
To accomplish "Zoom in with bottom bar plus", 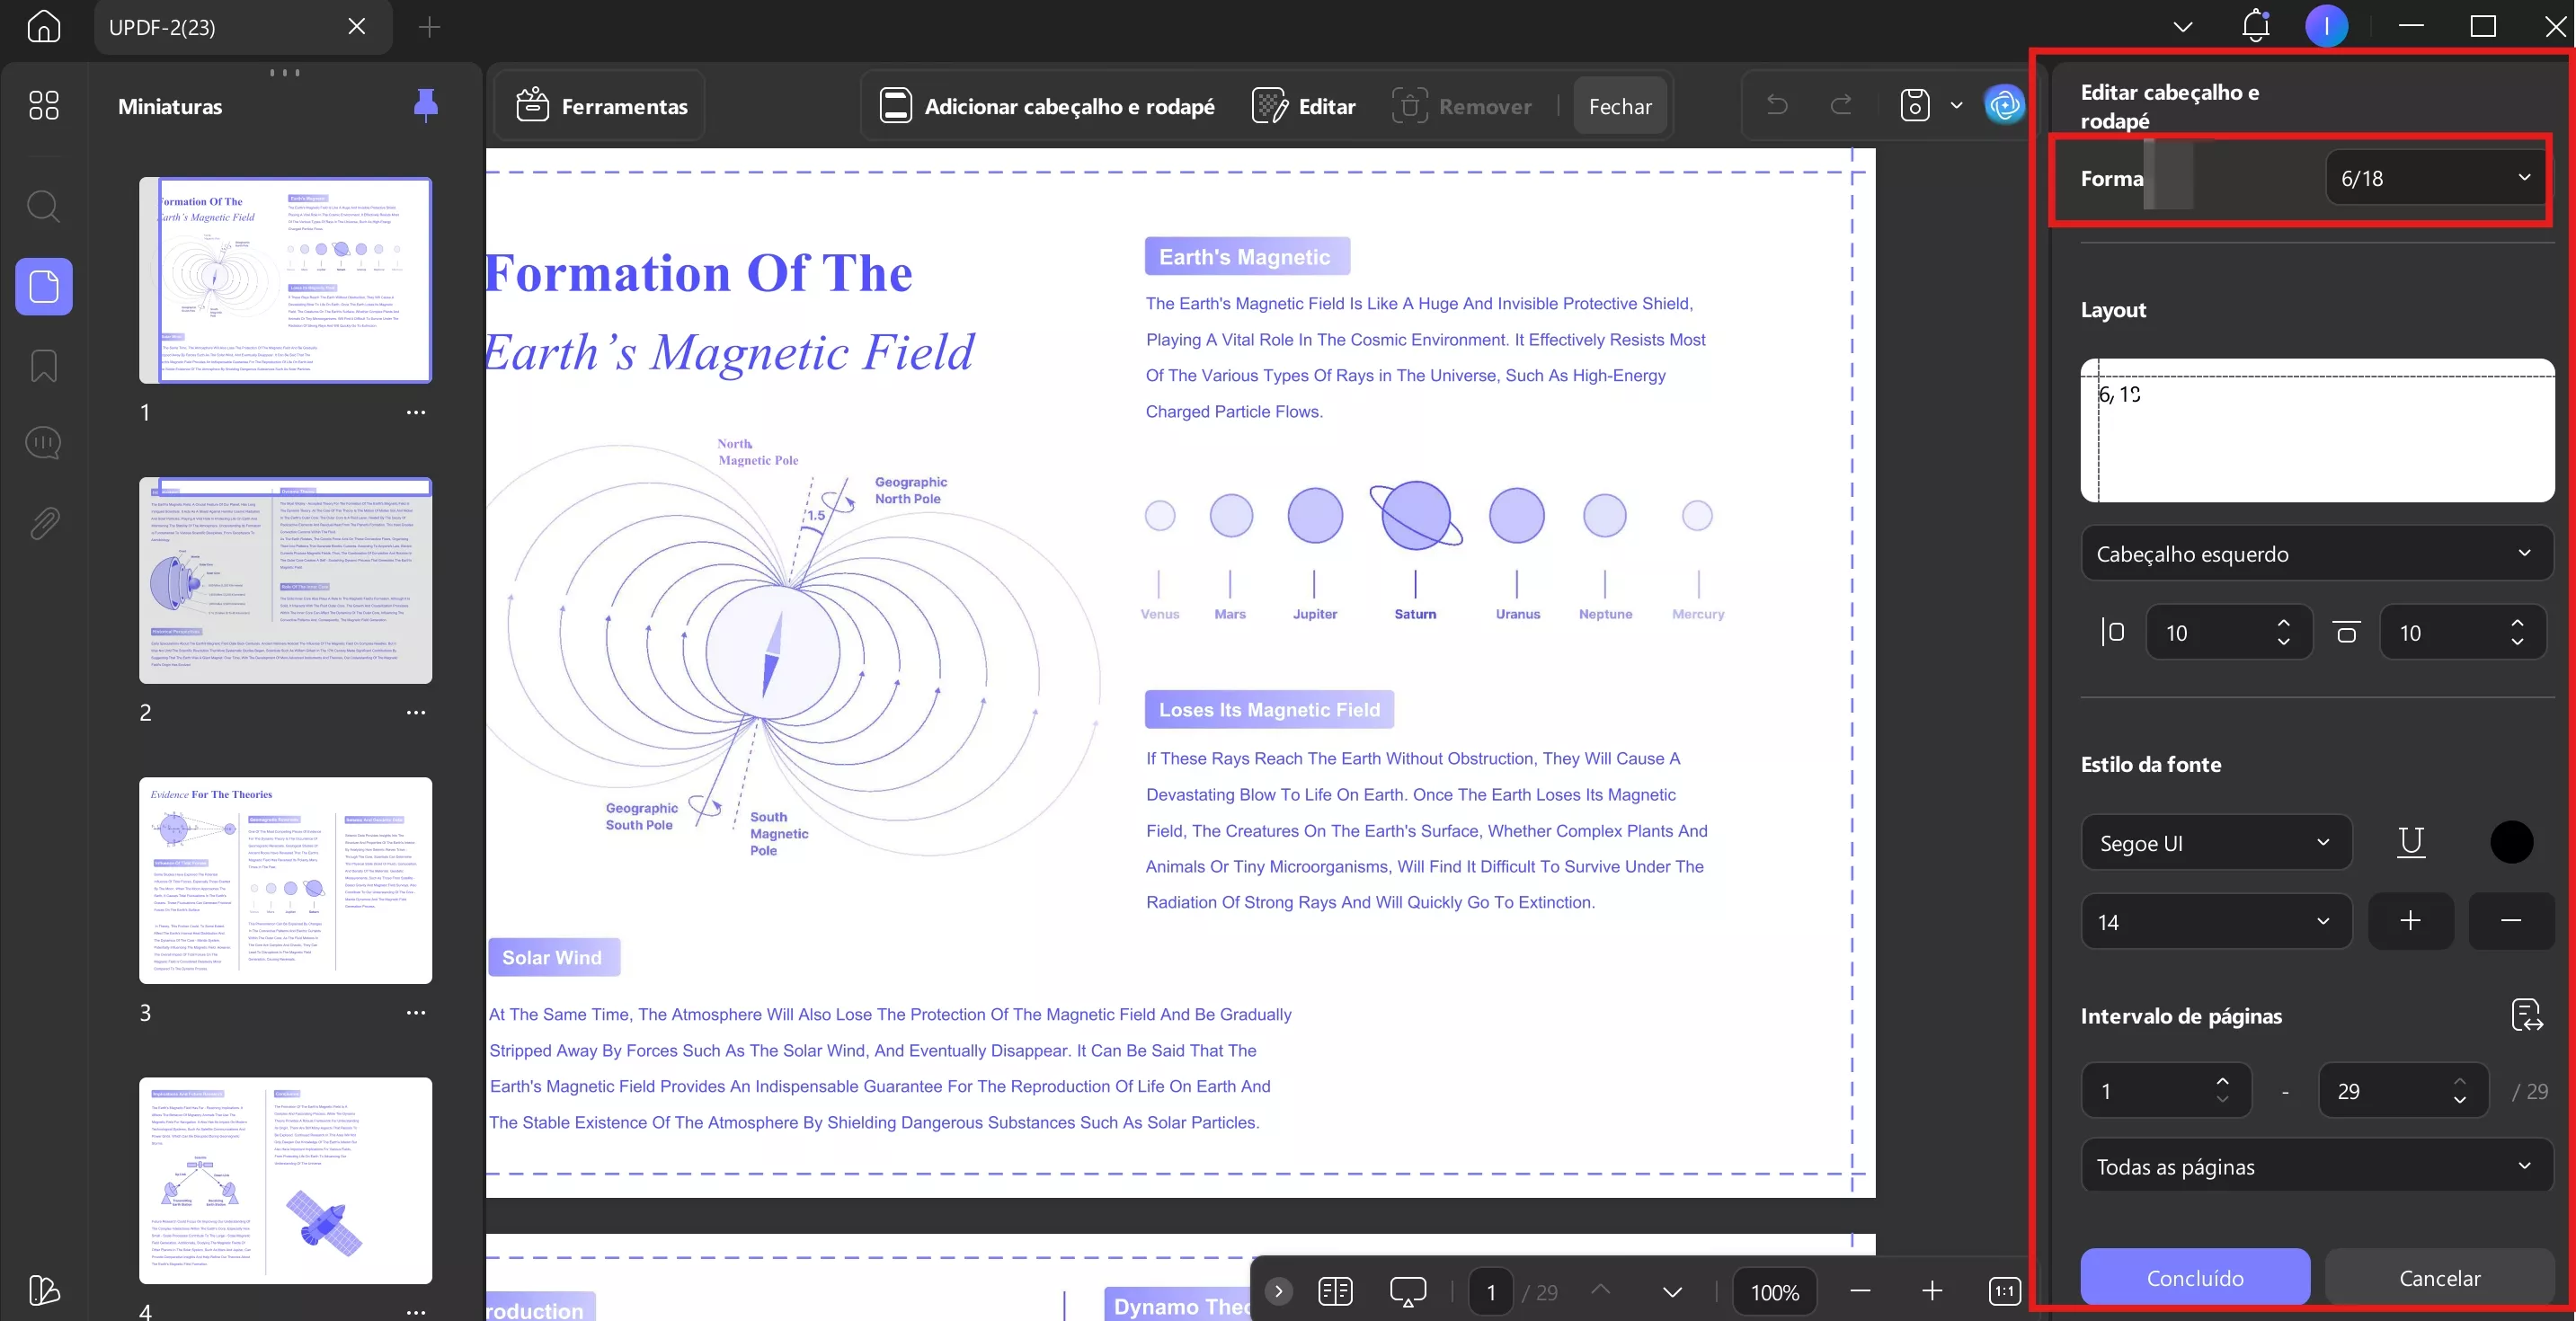I will [x=1932, y=1291].
